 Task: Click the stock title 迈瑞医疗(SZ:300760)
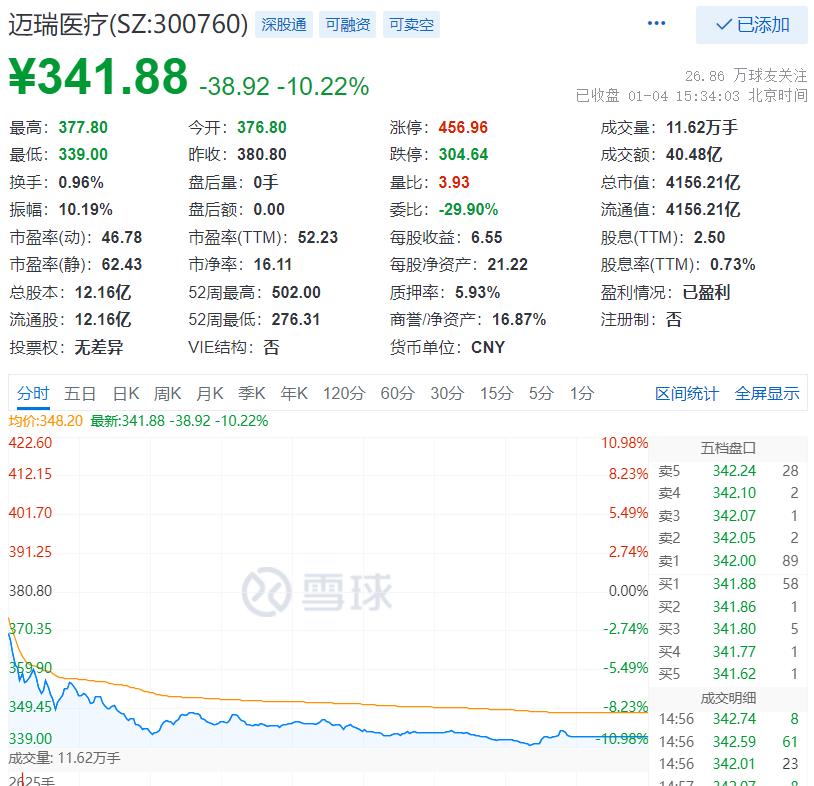pyautogui.click(x=128, y=24)
